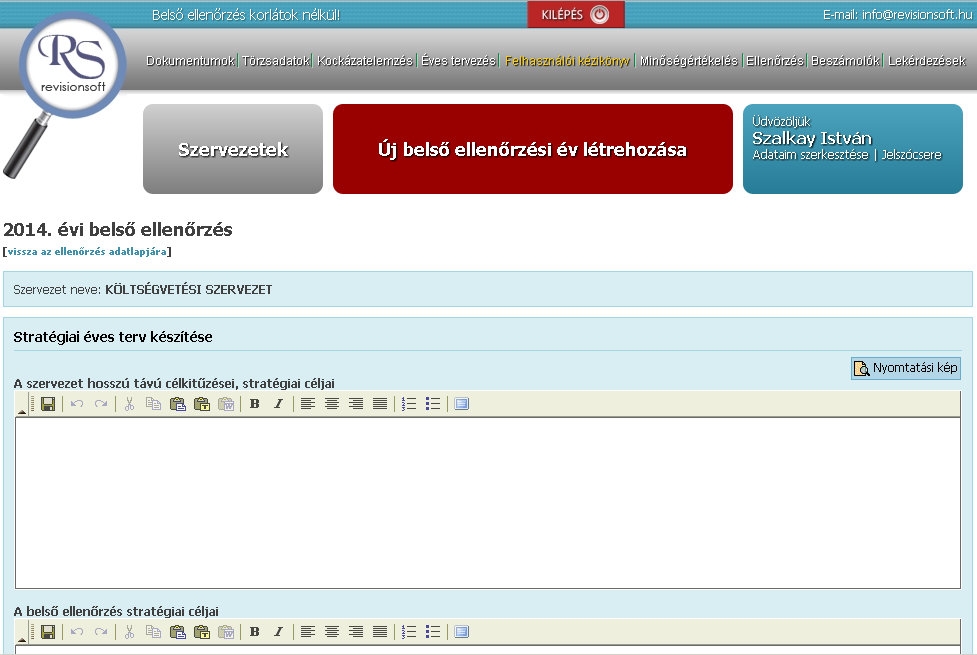Image resolution: width=977 pixels, height=655 pixels.
Task: Save in the first editor (szervezet célkitűzései) toolbar
Action: coord(48,404)
